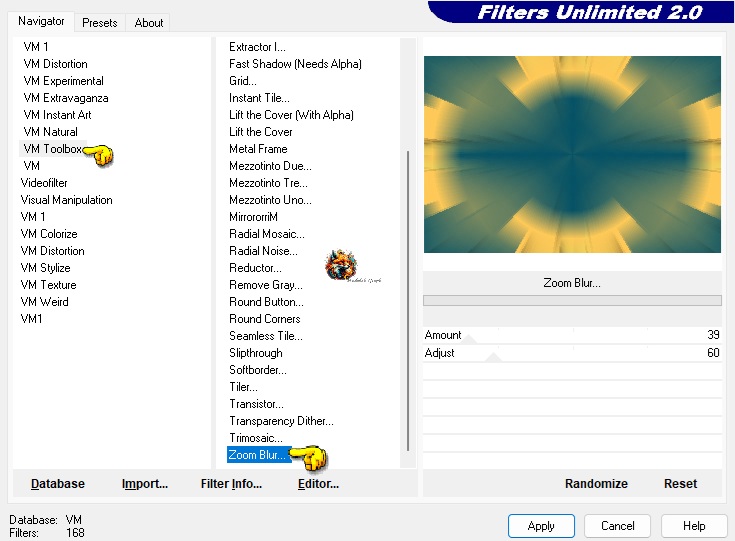This screenshot has width=735, height=541.
Task: Choose the Reductor... filter
Action: [255, 268]
